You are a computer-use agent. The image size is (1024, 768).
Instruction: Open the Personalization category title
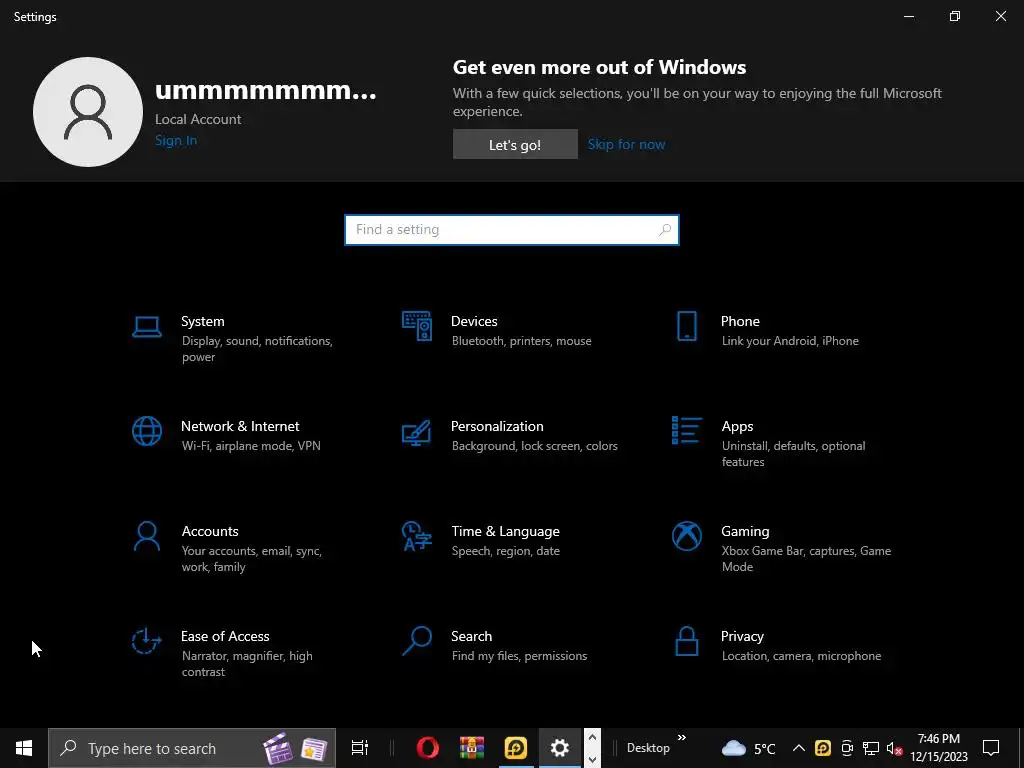point(497,426)
